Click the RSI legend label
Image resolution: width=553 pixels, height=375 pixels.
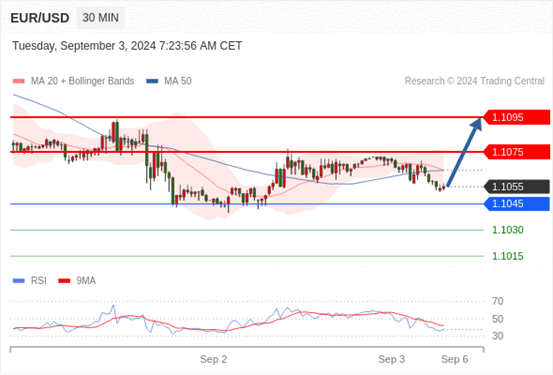click(x=39, y=281)
